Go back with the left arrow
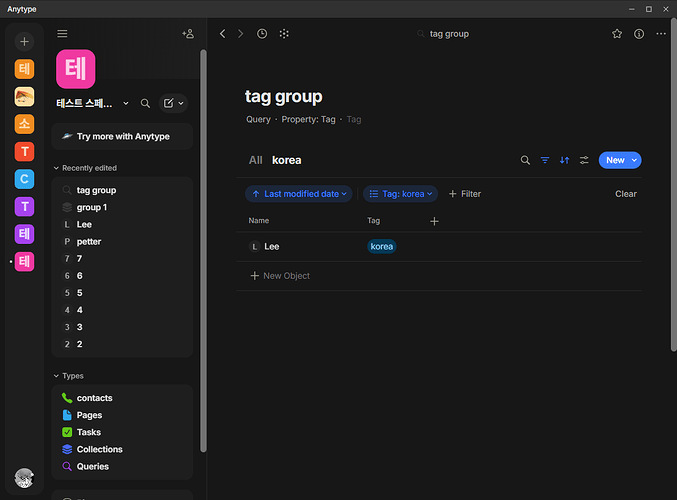 click(222, 34)
